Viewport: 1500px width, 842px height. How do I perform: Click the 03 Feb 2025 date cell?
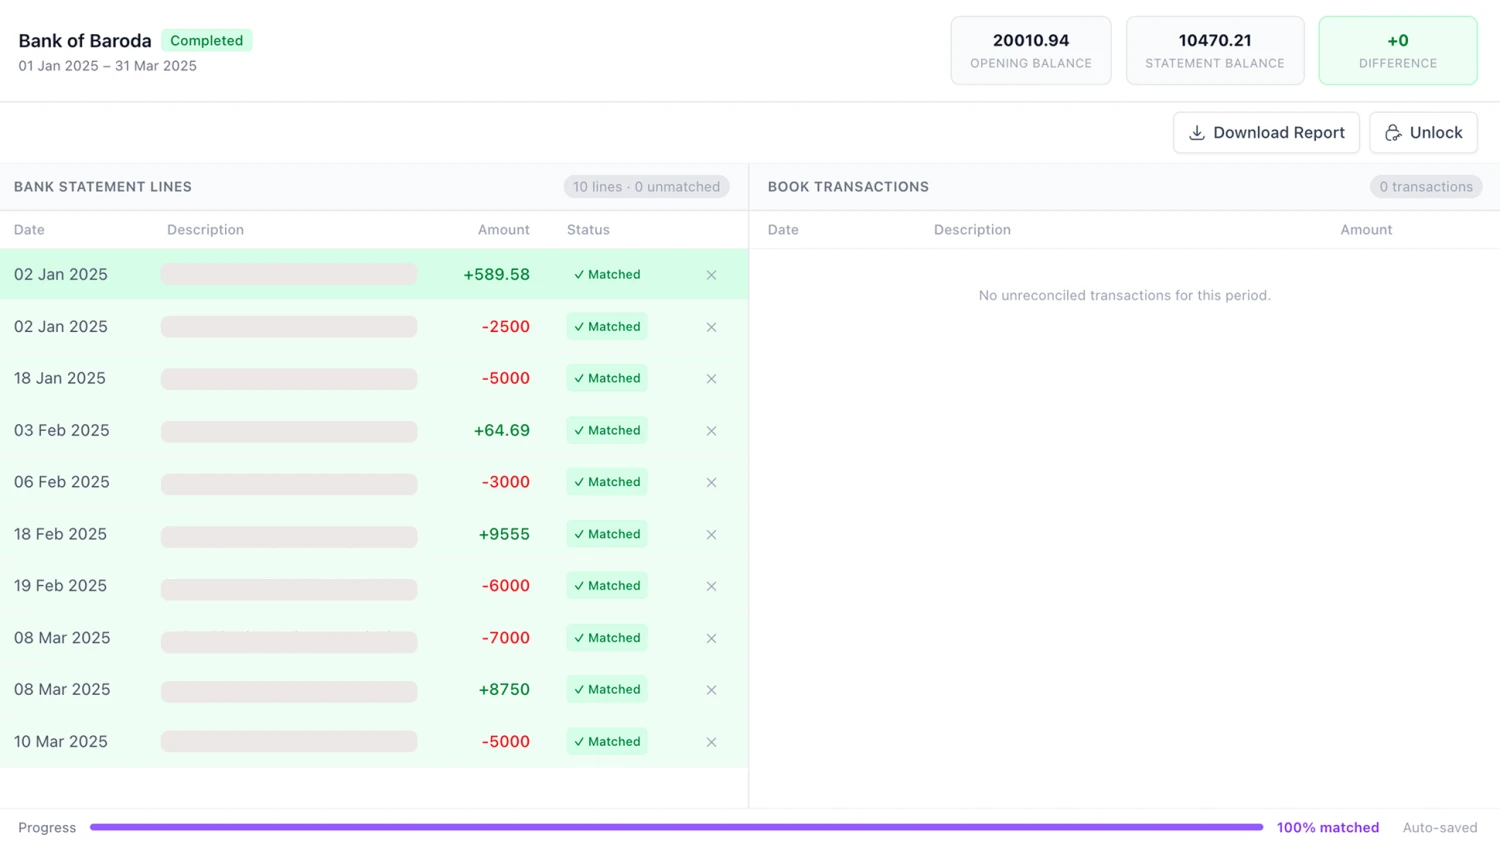point(62,430)
